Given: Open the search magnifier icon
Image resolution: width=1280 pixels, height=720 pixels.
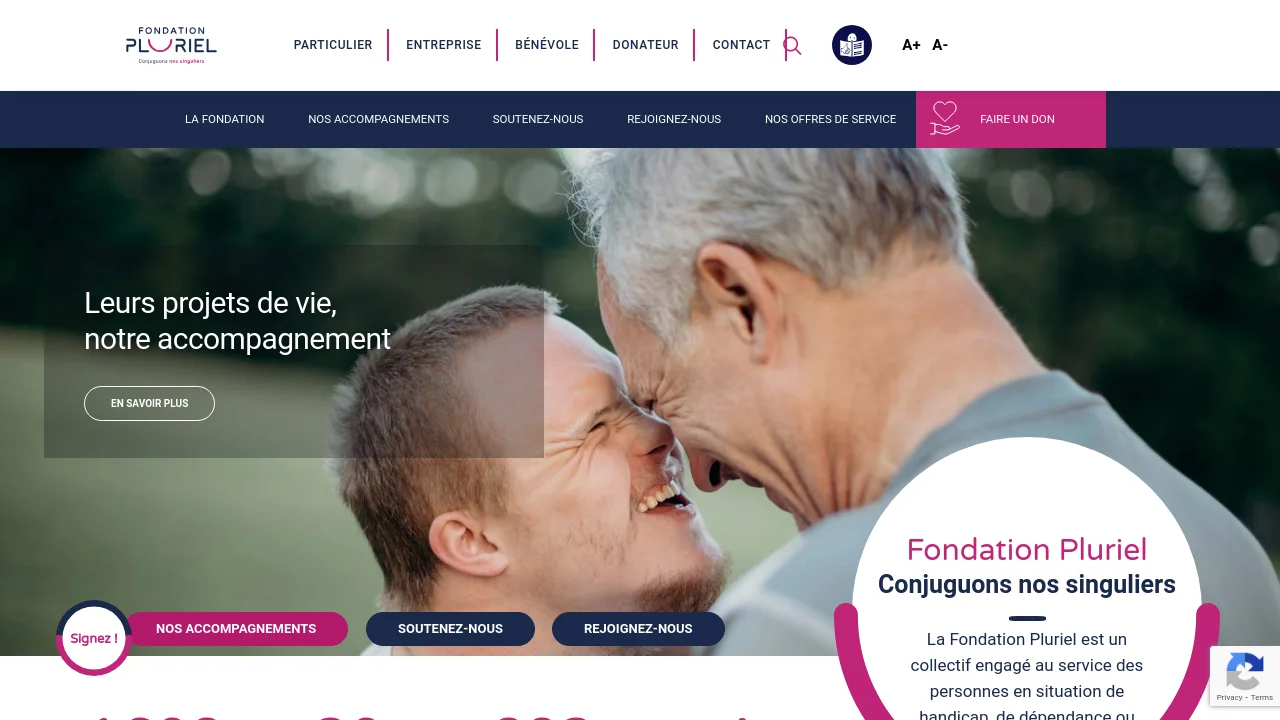Looking at the screenshot, I should (x=792, y=45).
